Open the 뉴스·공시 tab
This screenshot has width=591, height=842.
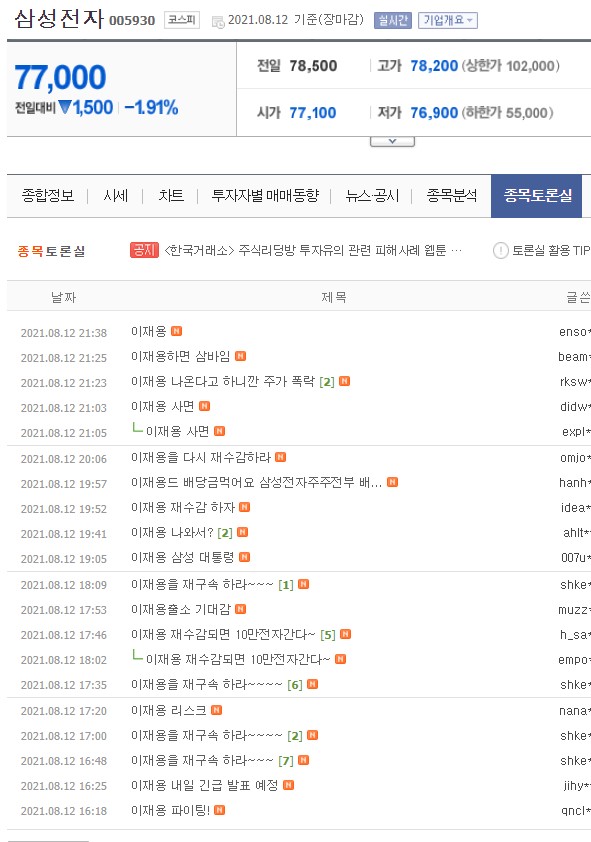tap(372, 195)
